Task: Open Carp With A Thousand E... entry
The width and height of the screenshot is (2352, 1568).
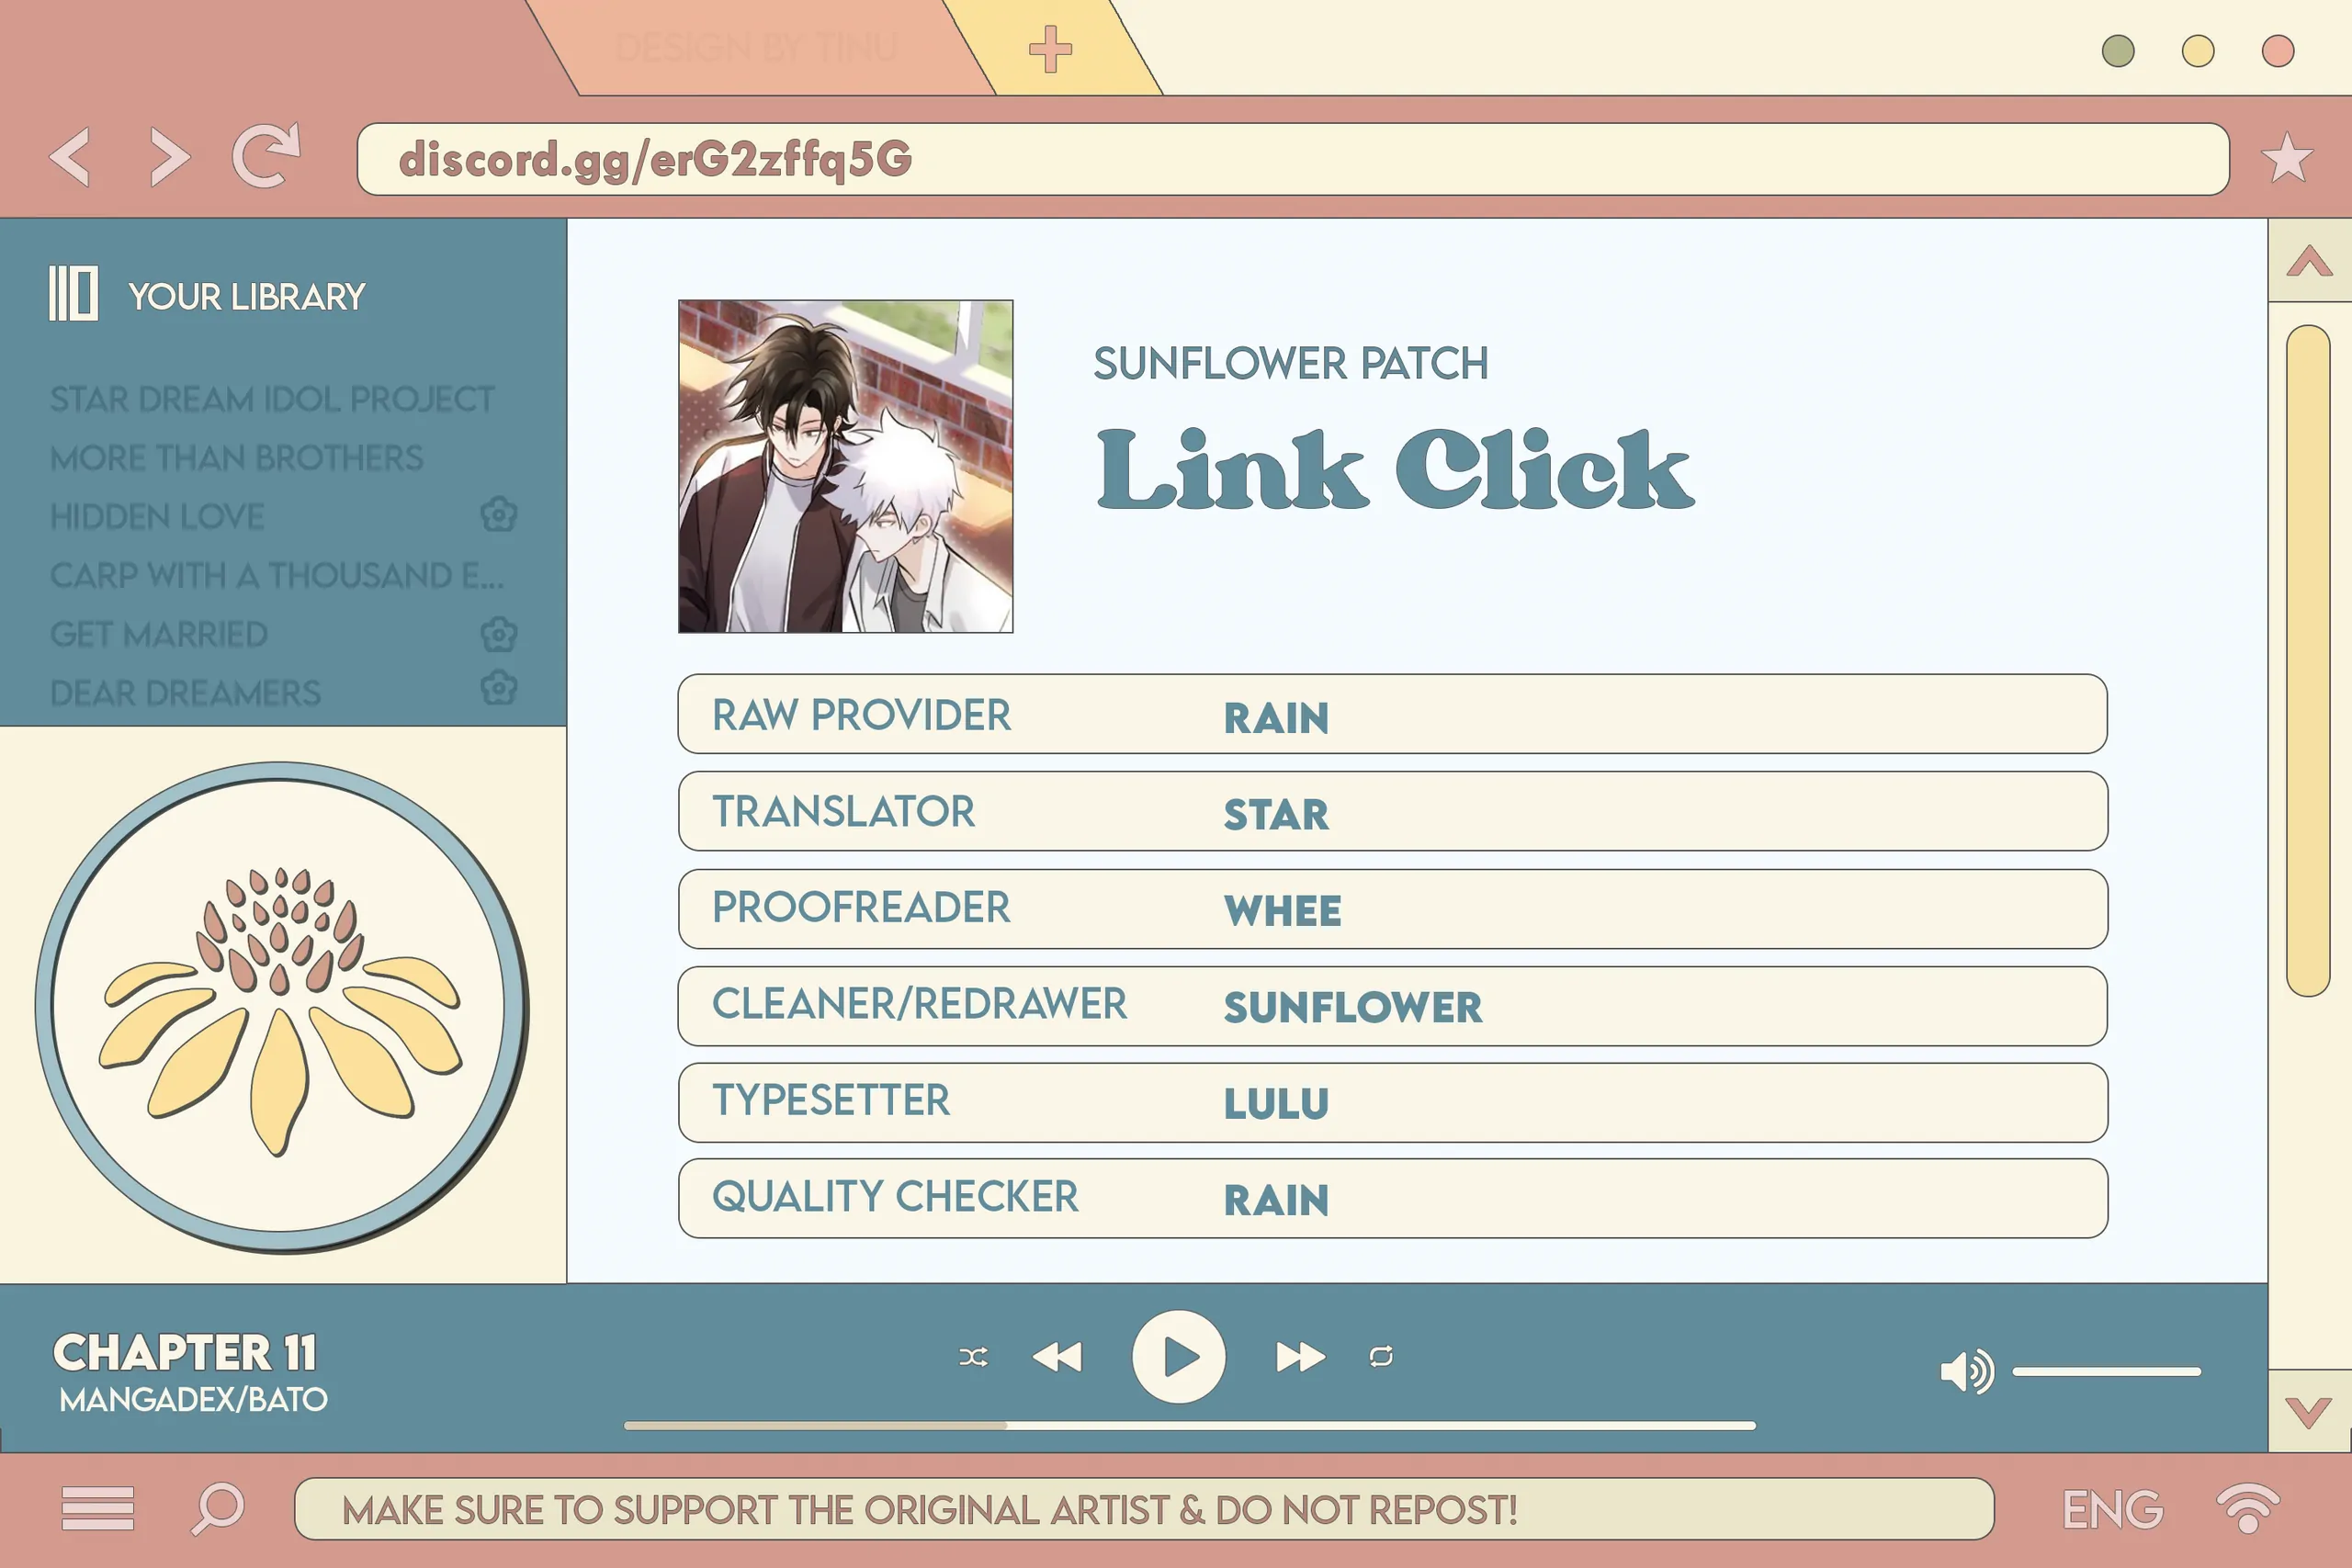Action: 277,575
